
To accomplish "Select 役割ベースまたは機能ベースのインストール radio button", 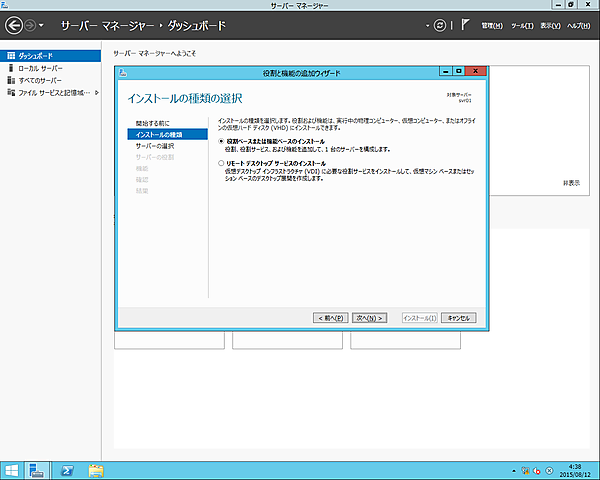I will tap(221, 141).
